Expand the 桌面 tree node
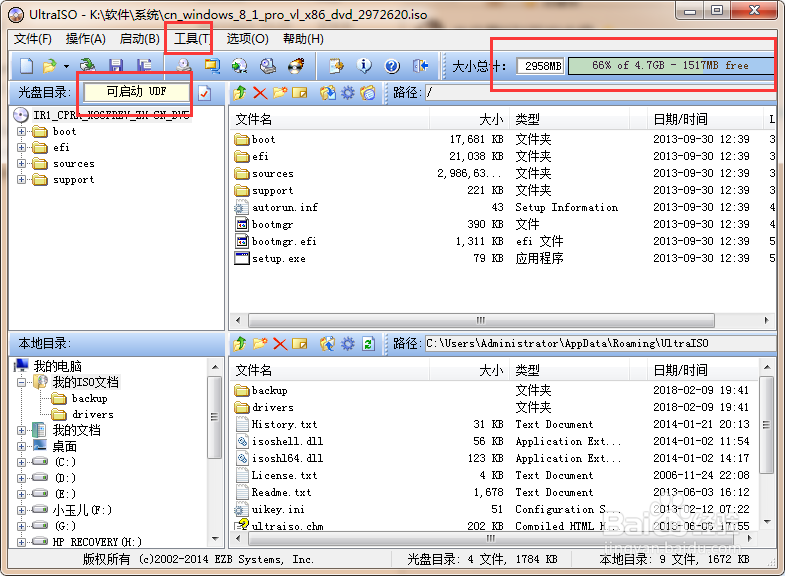Image resolution: width=785 pixels, height=576 pixels. point(21,446)
